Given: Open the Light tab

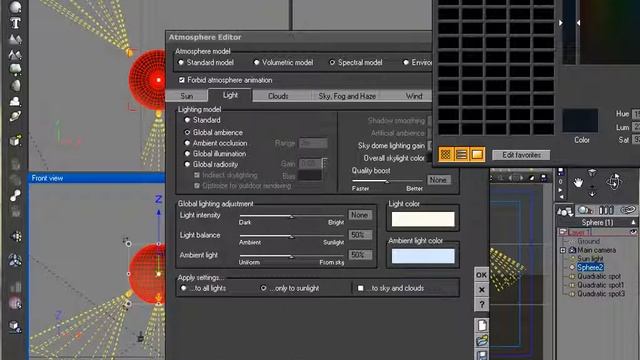Looking at the screenshot, I should coord(230,95).
